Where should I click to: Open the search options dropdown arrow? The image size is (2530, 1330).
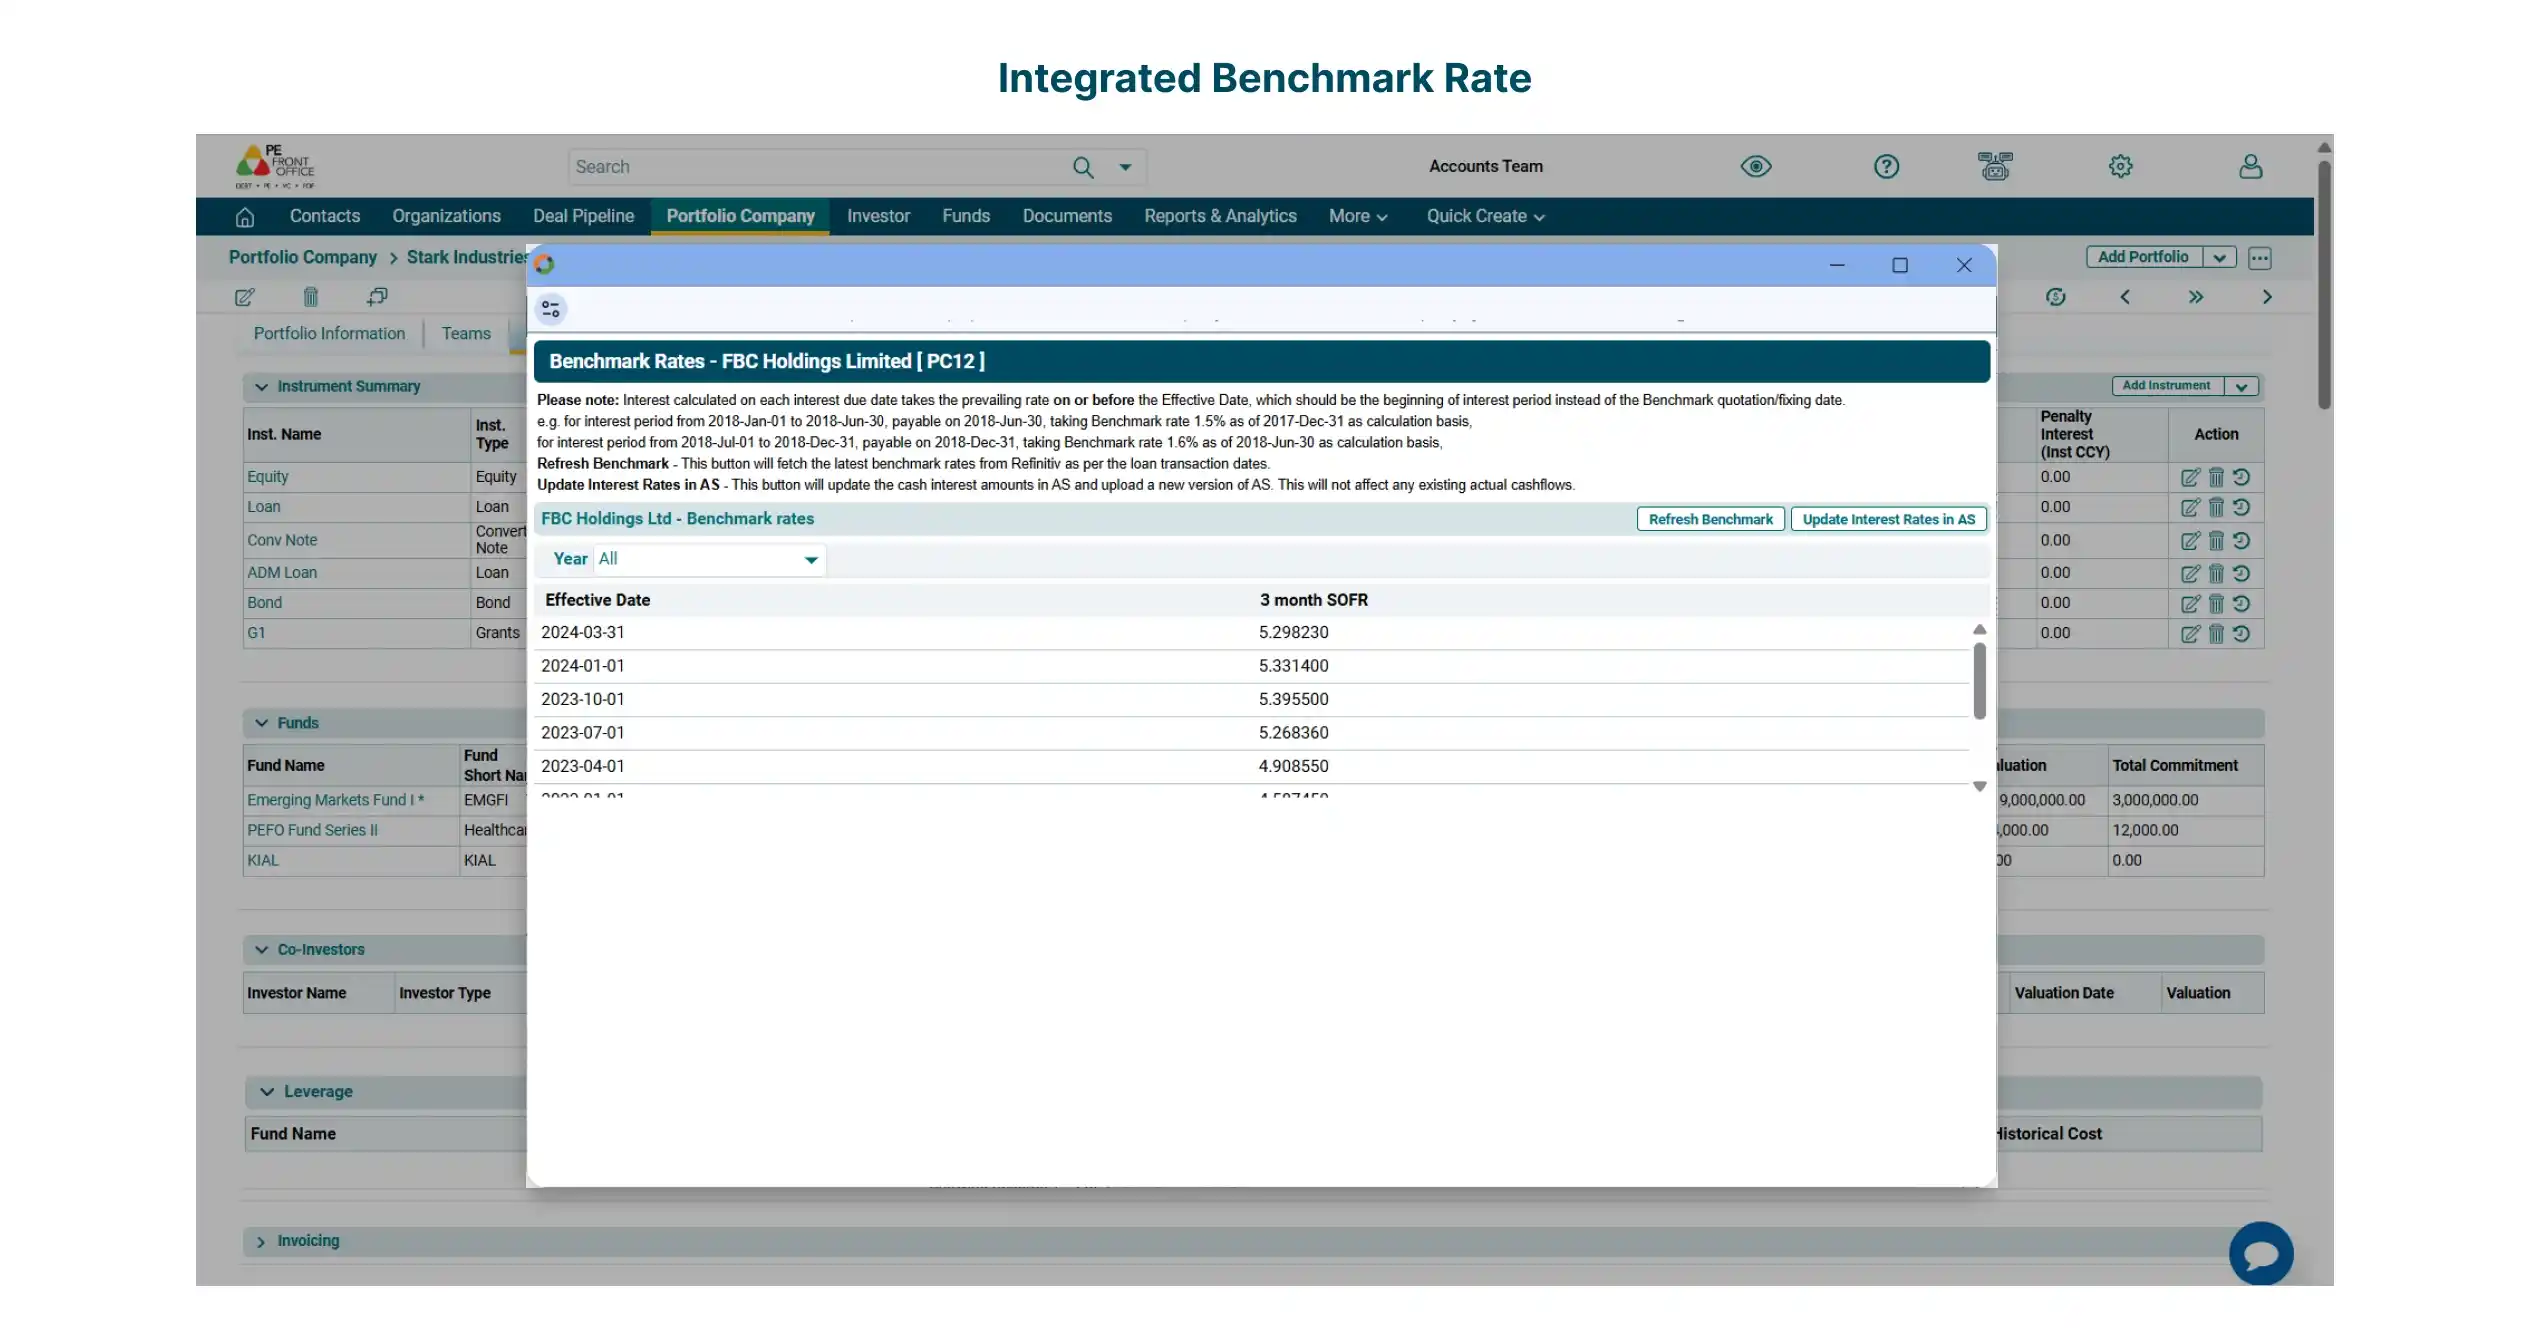point(1125,167)
